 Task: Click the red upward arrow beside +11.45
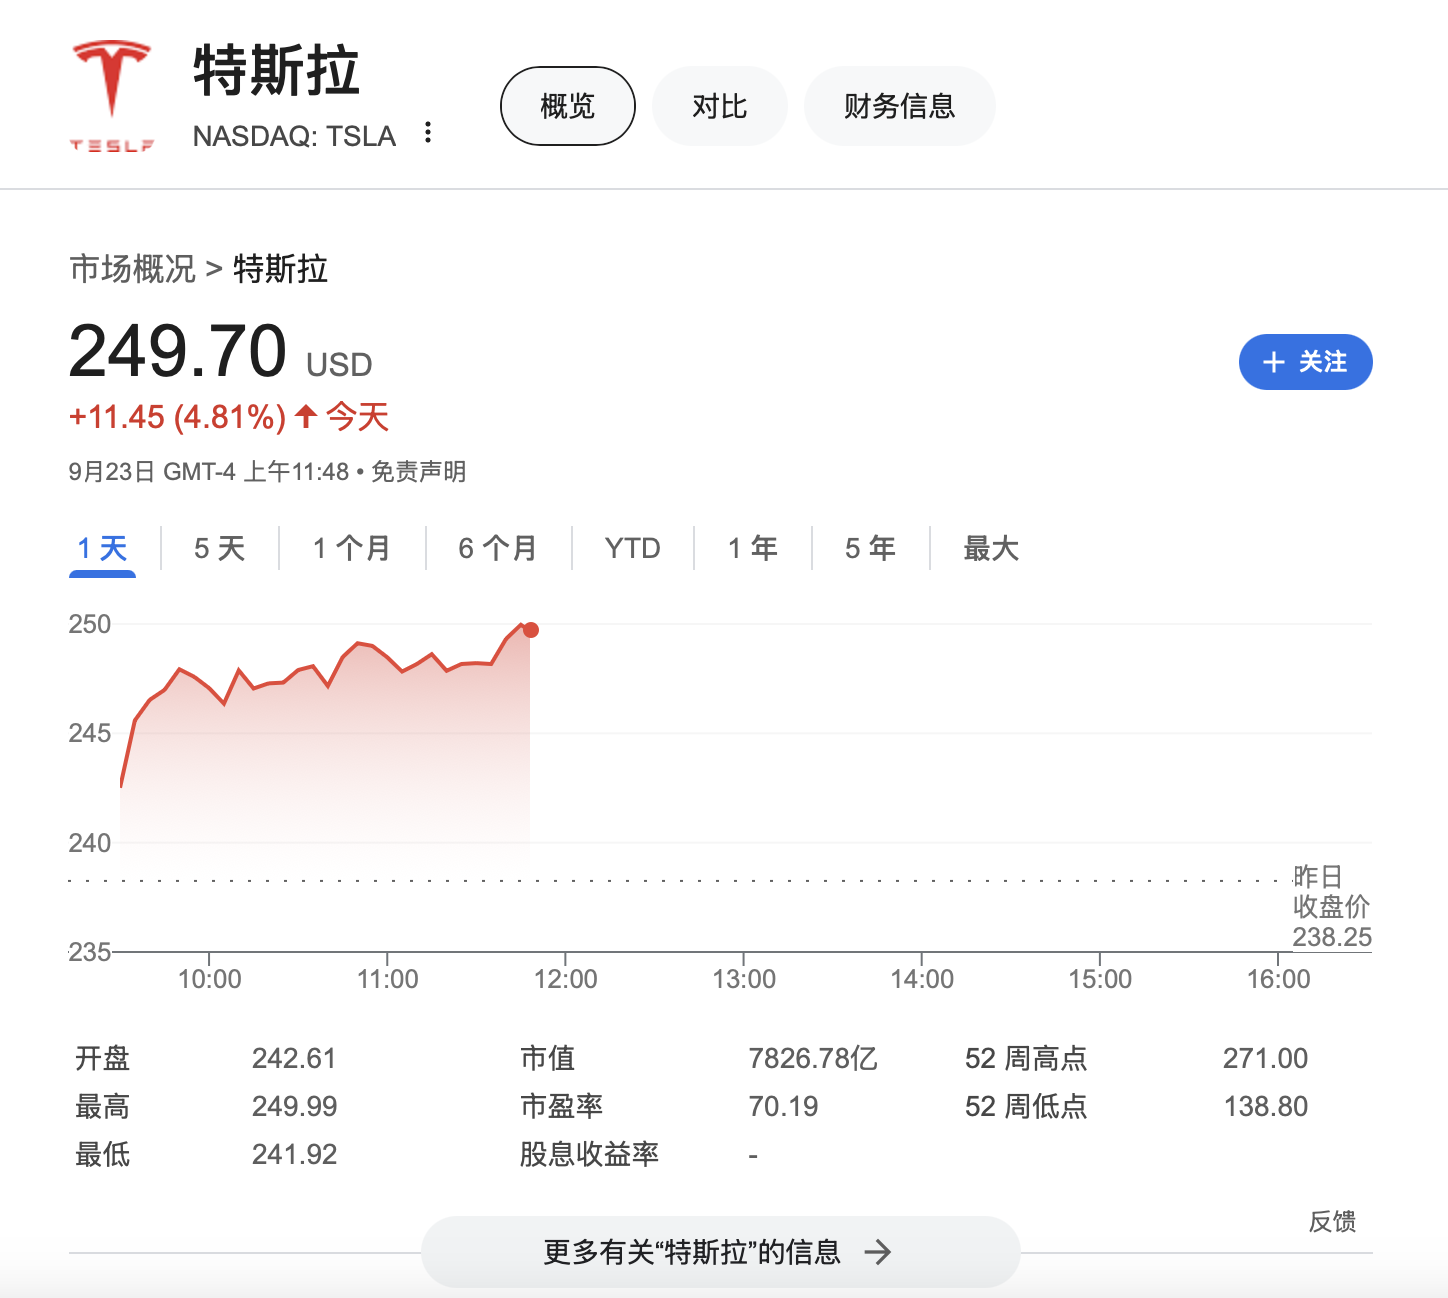pos(305,416)
